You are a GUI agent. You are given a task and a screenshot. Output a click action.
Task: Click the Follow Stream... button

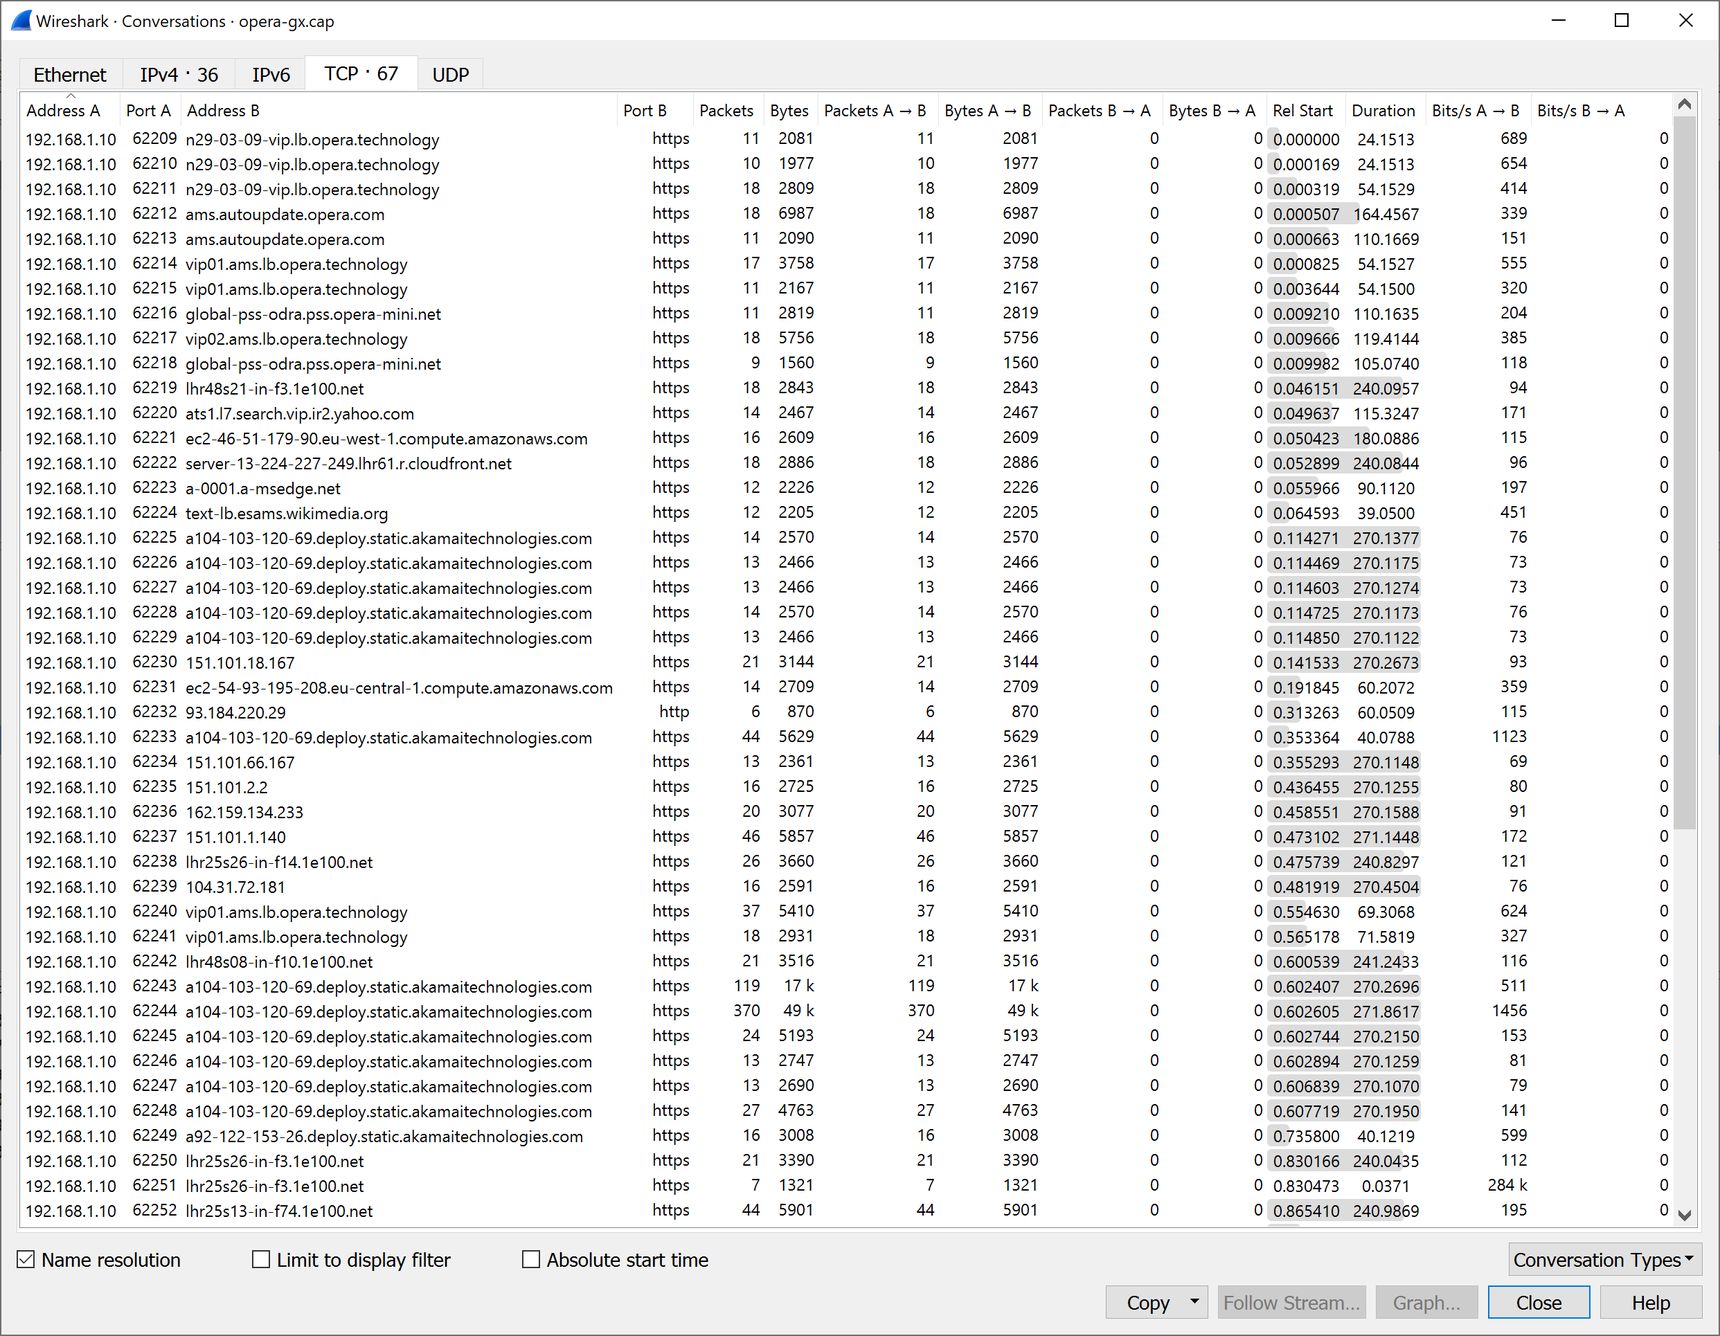pos(1291,1302)
